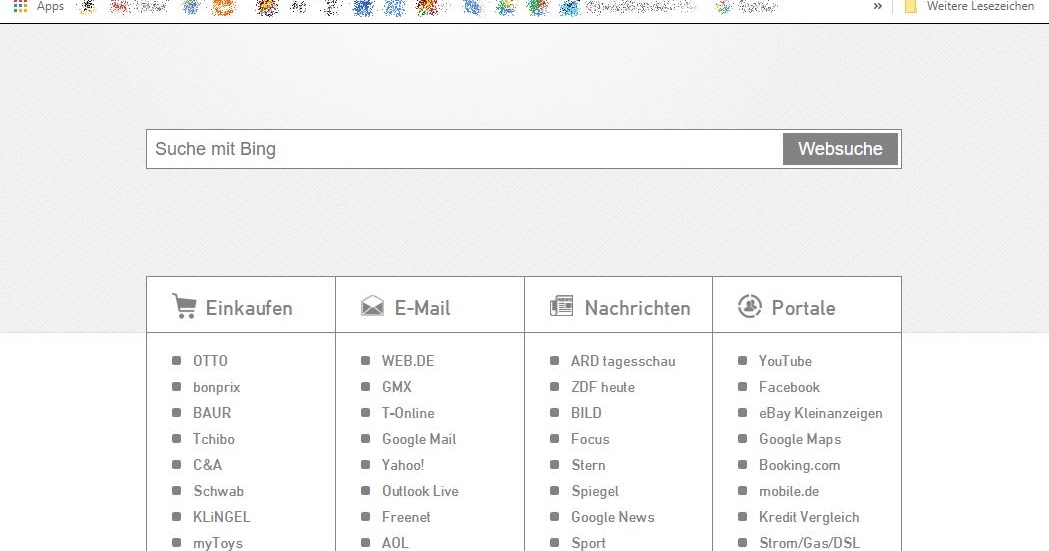Viewport: 1049px width, 551px height.
Task: Open the Google Mail link
Action: [419, 439]
